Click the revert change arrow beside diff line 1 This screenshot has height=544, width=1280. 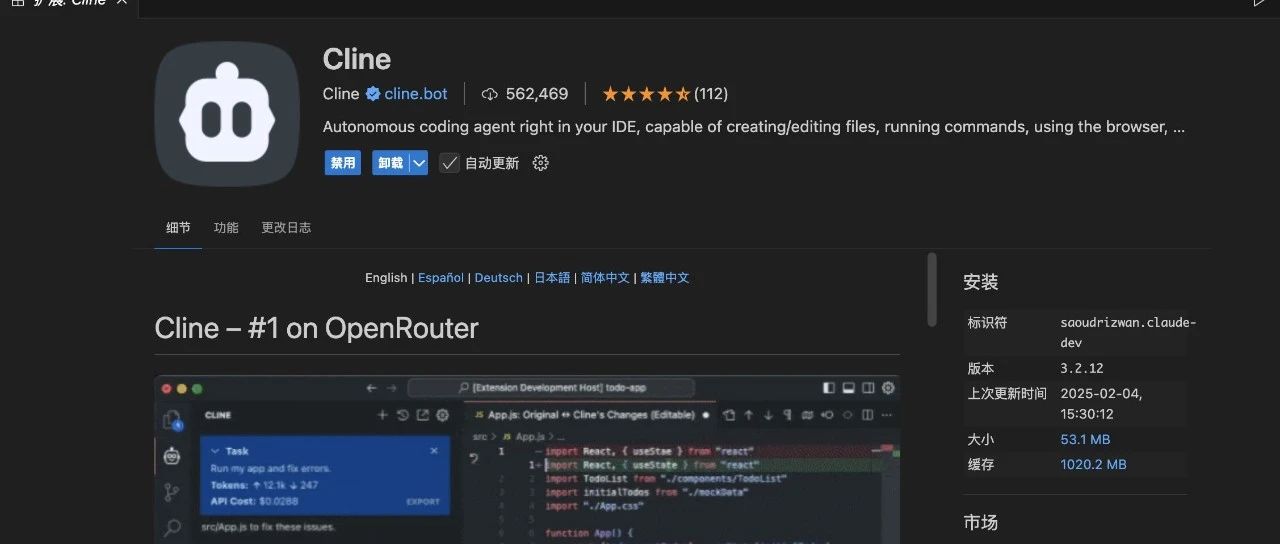coord(474,458)
